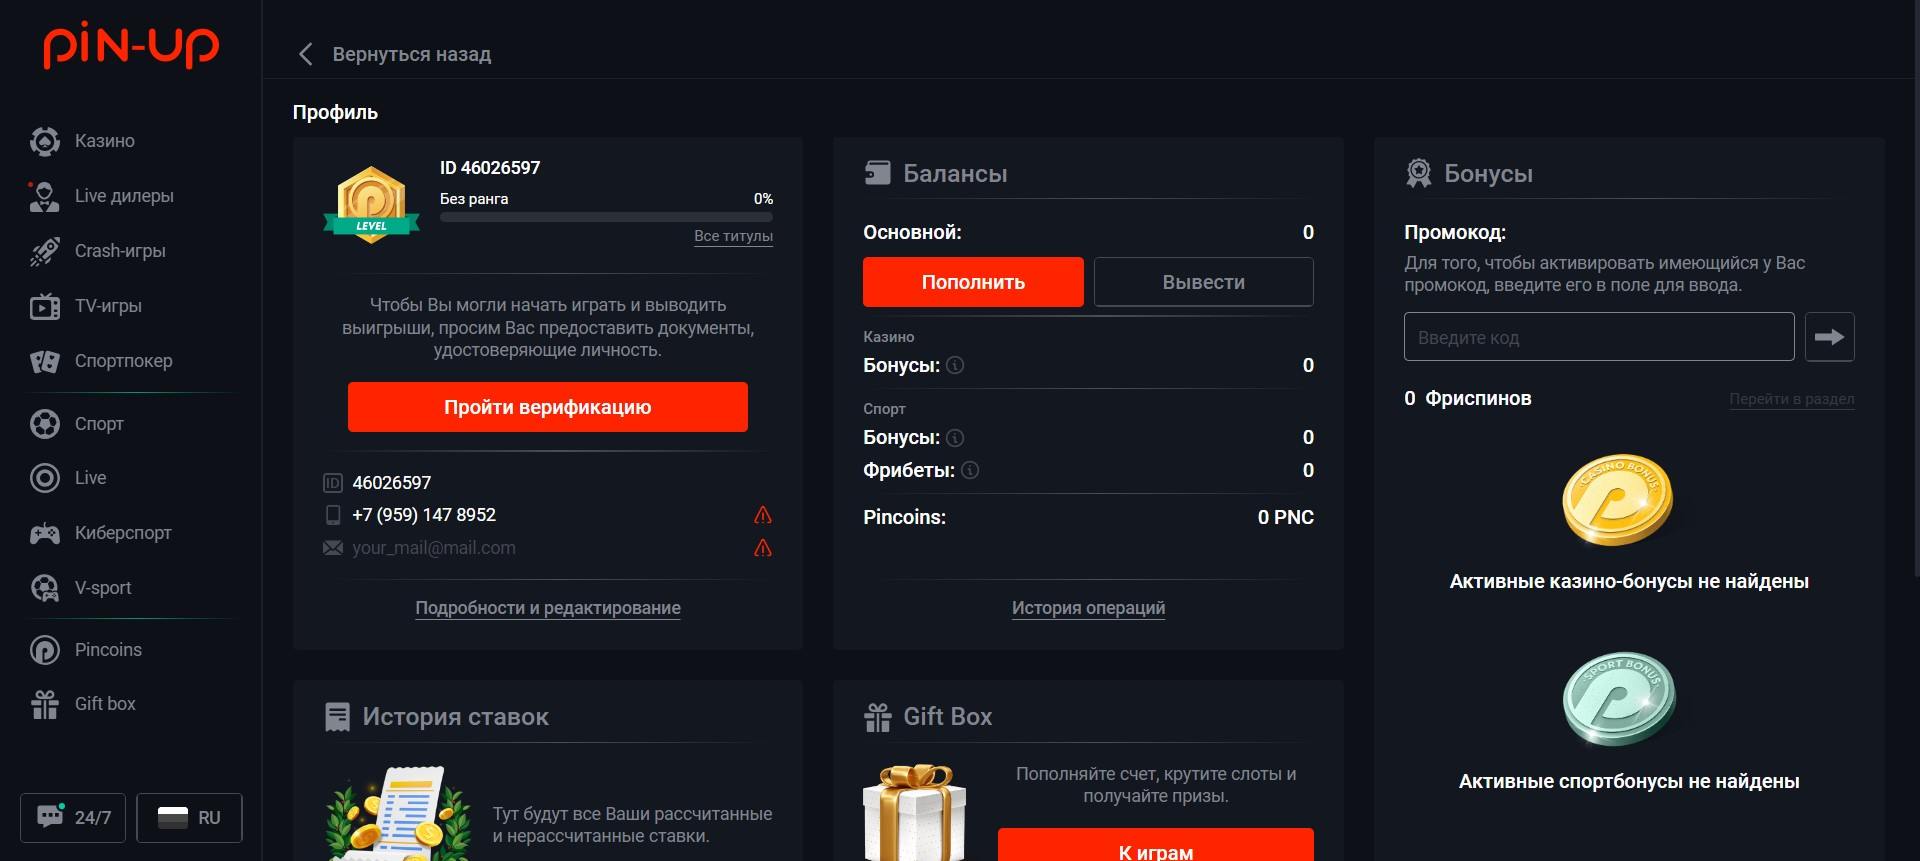Screen dimensions: 1920x861
Task: Open Pincoins menu item
Action: (108, 650)
